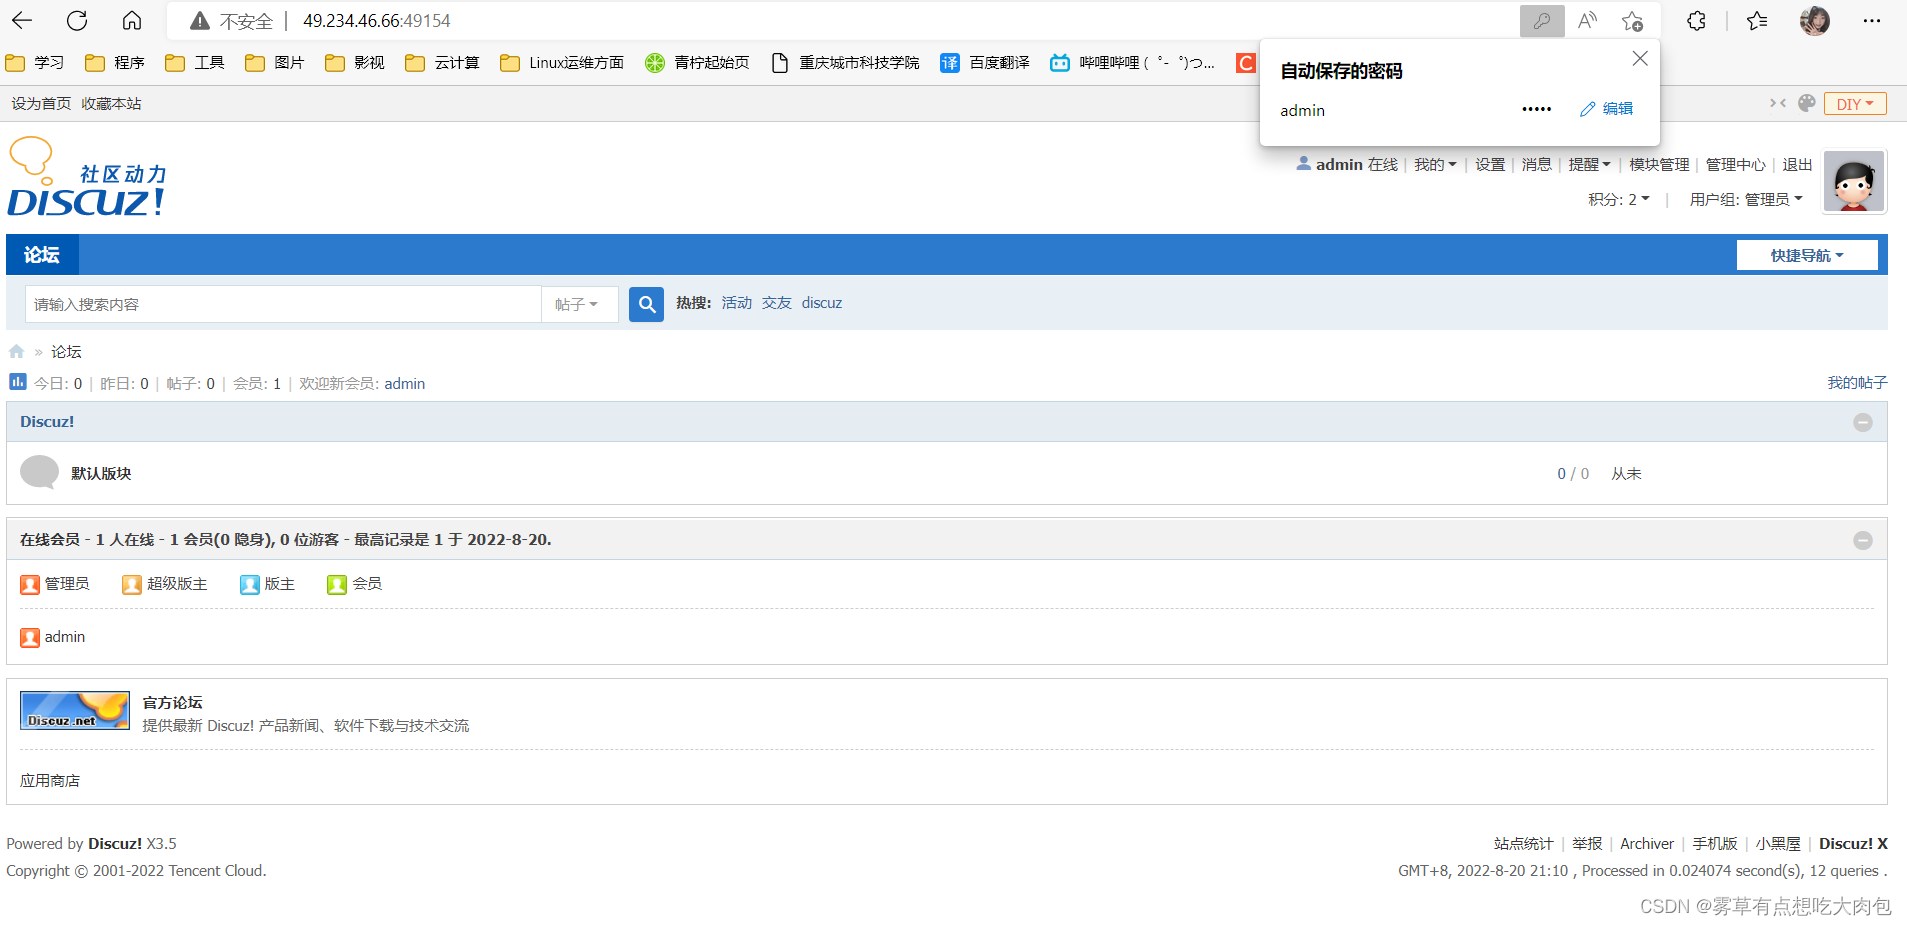Click the saved password key icon

tap(1542, 21)
